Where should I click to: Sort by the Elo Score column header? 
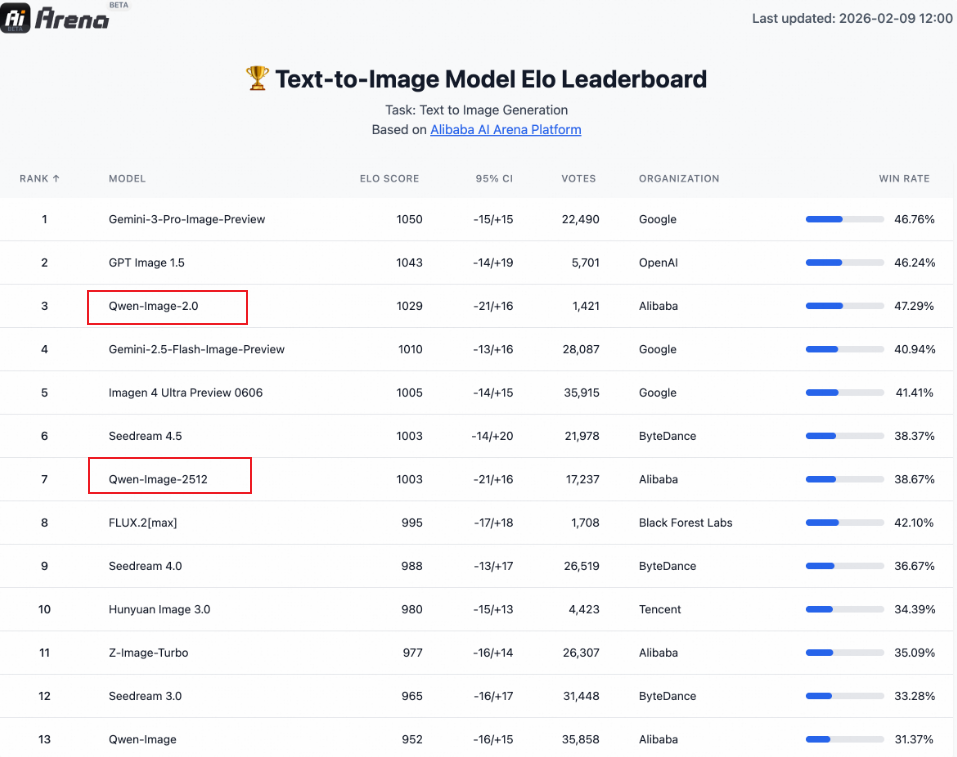coord(389,179)
